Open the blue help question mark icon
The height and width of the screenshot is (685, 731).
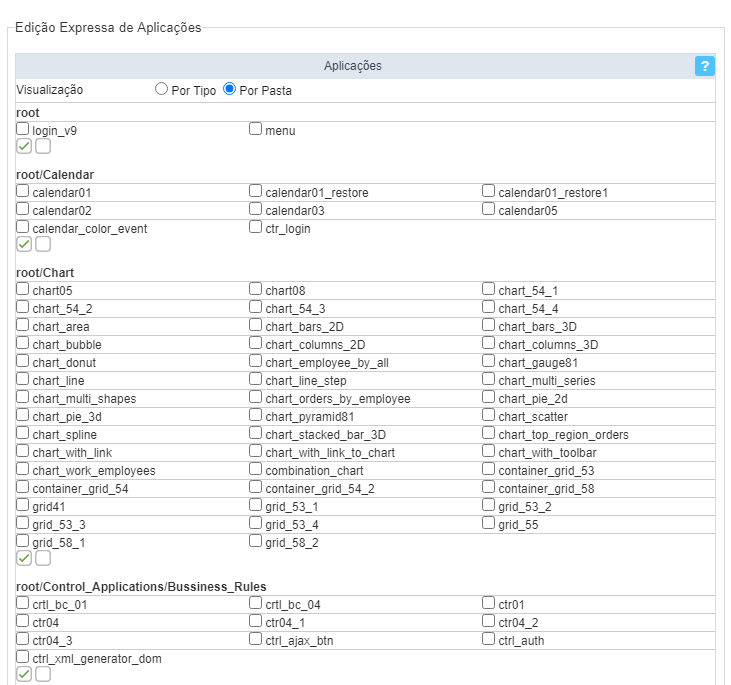pos(705,66)
